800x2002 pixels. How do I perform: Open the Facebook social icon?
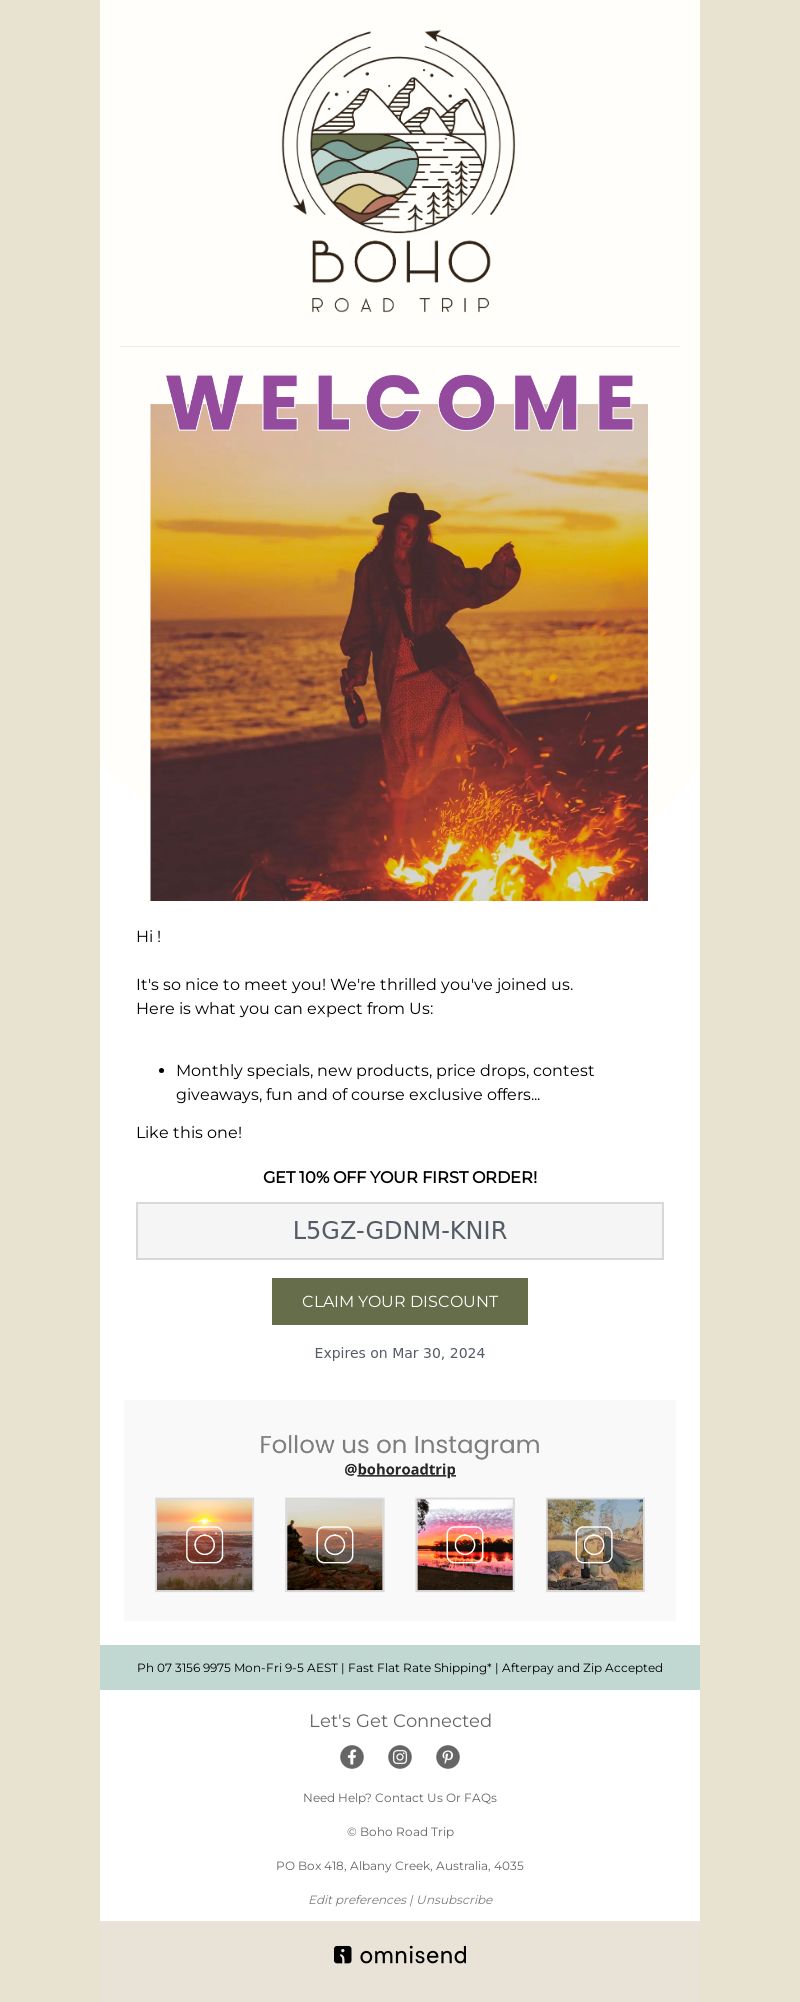(x=352, y=1757)
